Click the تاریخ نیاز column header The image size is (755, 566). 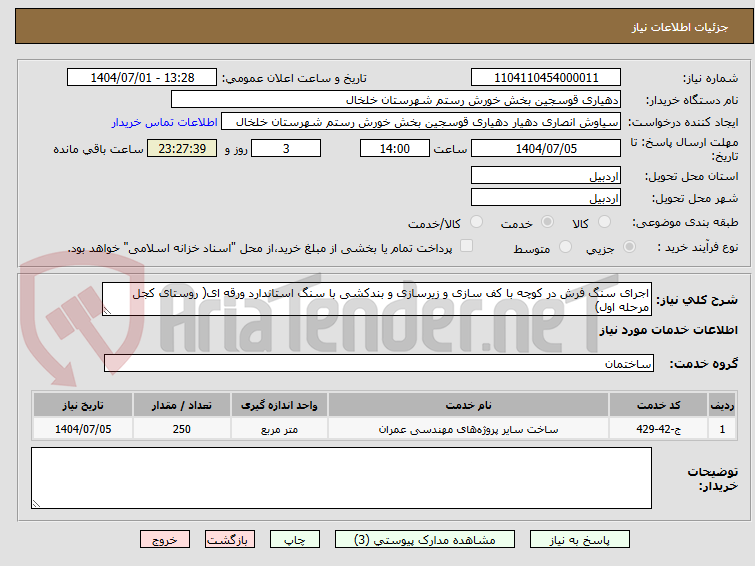83,405
